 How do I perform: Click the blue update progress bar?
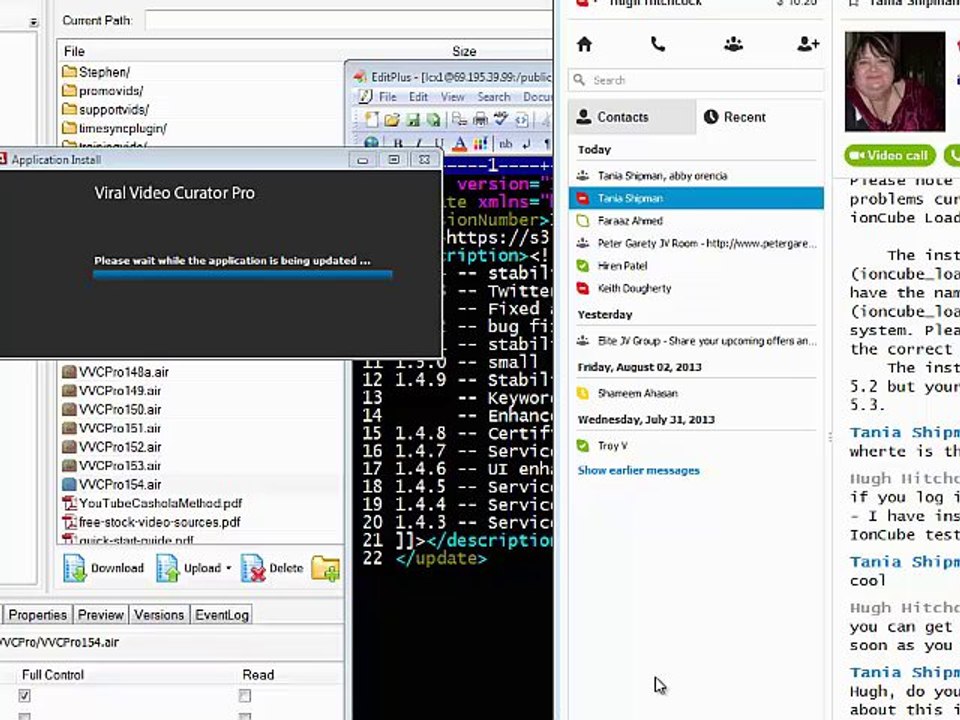(x=242, y=274)
